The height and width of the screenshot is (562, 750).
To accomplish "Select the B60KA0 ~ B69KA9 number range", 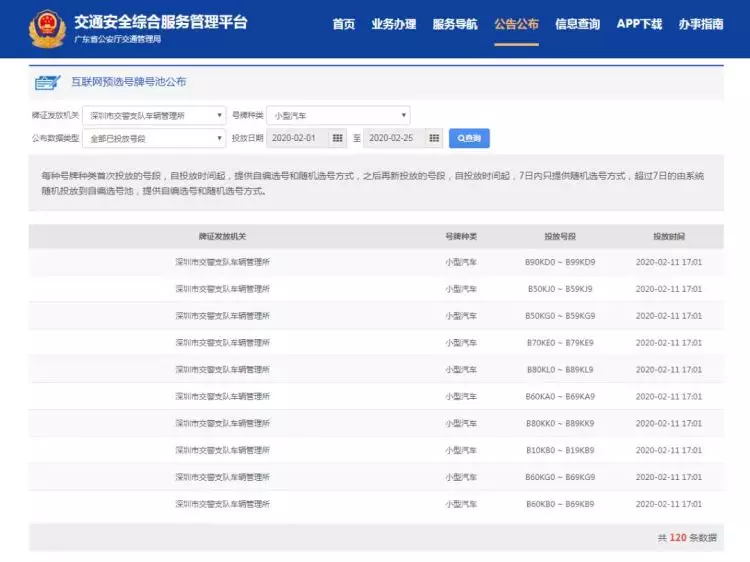I will coord(560,397).
